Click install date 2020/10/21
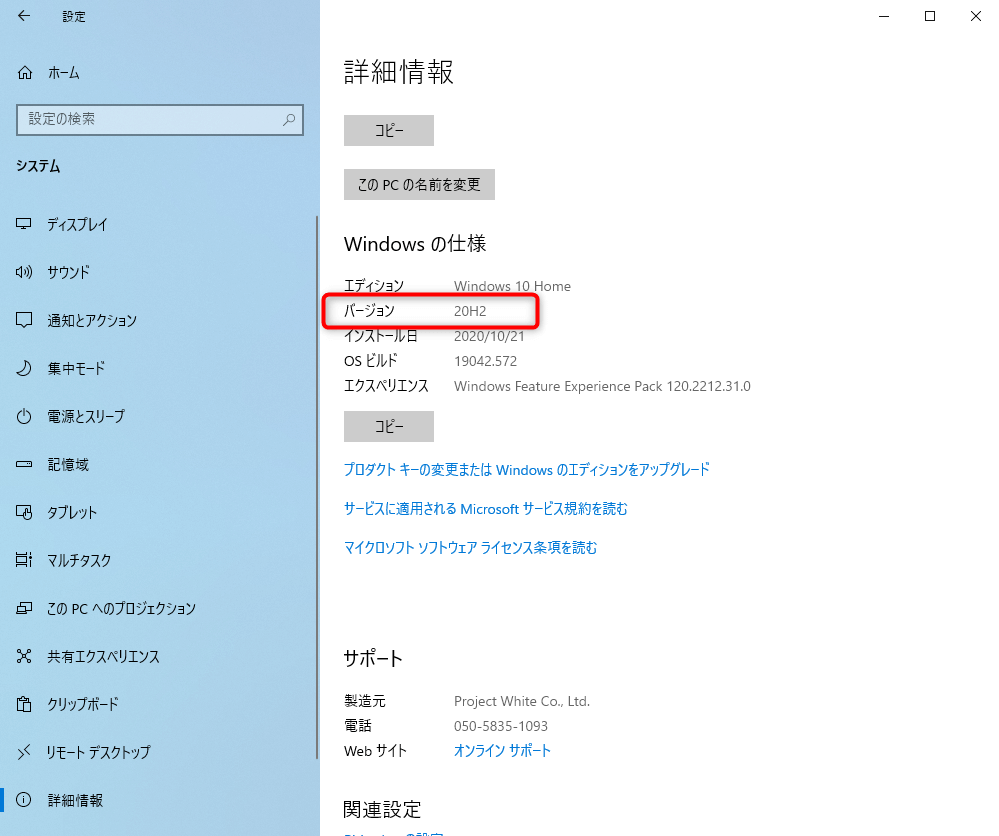The image size is (999, 836). click(489, 336)
